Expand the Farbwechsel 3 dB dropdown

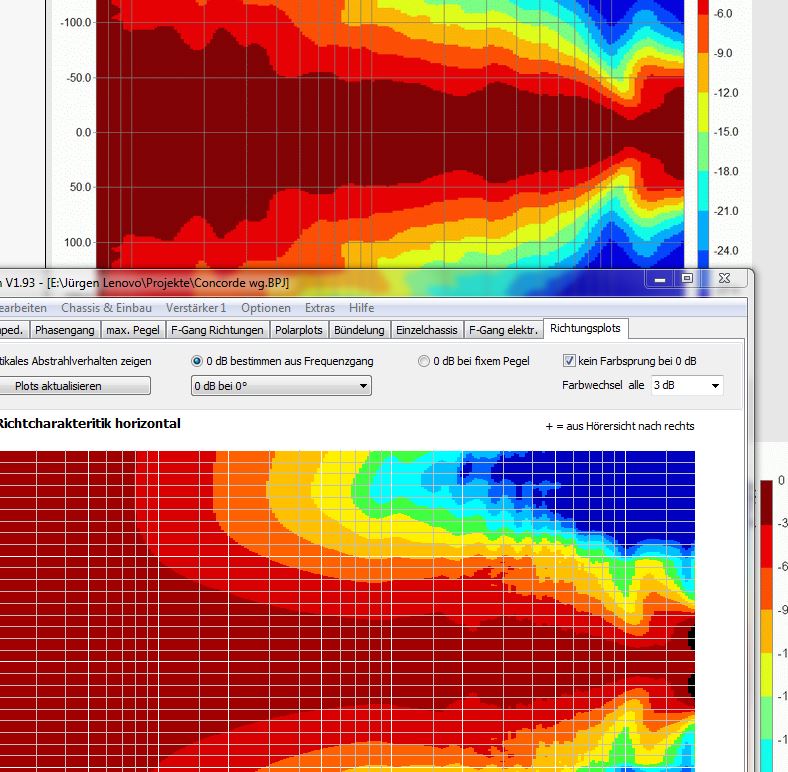(x=686, y=385)
